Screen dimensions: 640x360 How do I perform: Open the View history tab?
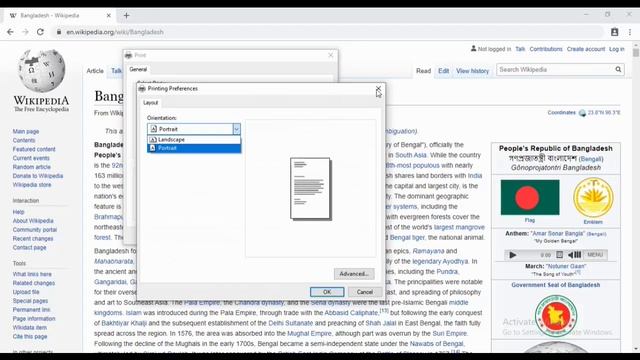[472, 71]
